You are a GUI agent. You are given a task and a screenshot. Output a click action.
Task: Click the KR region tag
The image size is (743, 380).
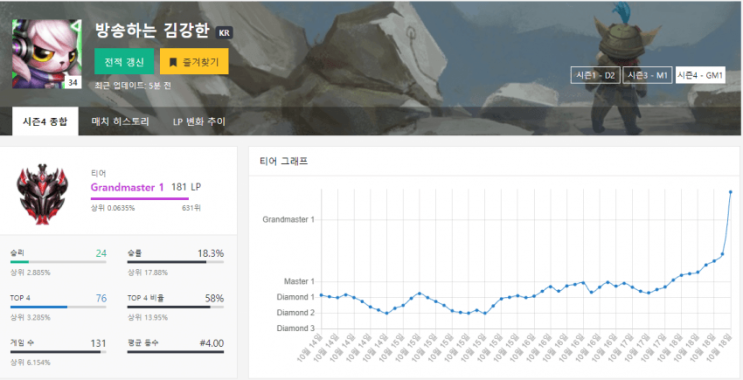click(224, 33)
